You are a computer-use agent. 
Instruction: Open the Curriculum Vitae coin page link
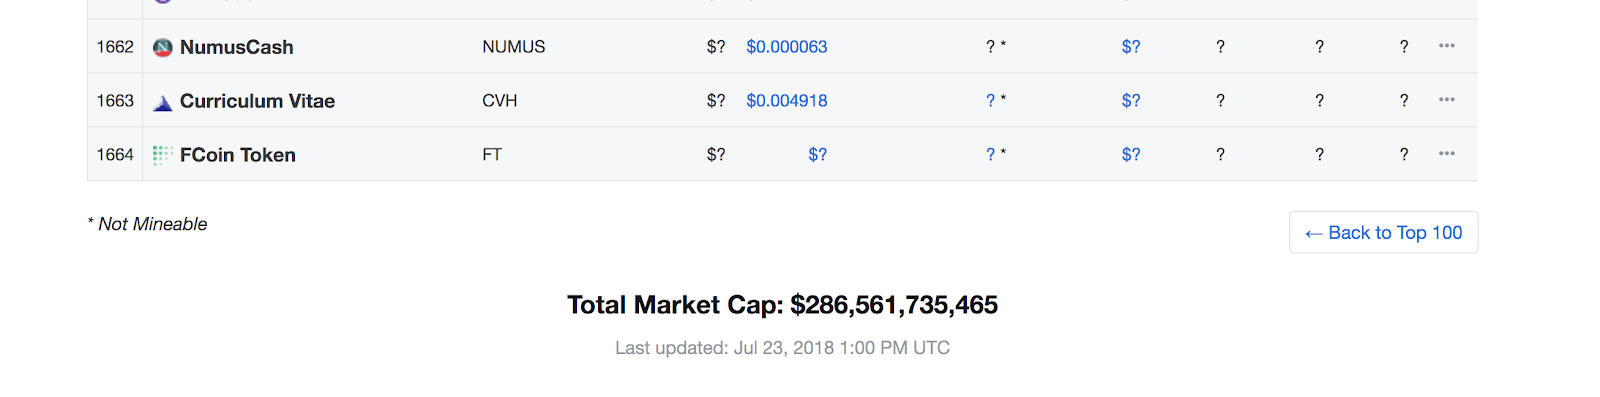tap(257, 101)
